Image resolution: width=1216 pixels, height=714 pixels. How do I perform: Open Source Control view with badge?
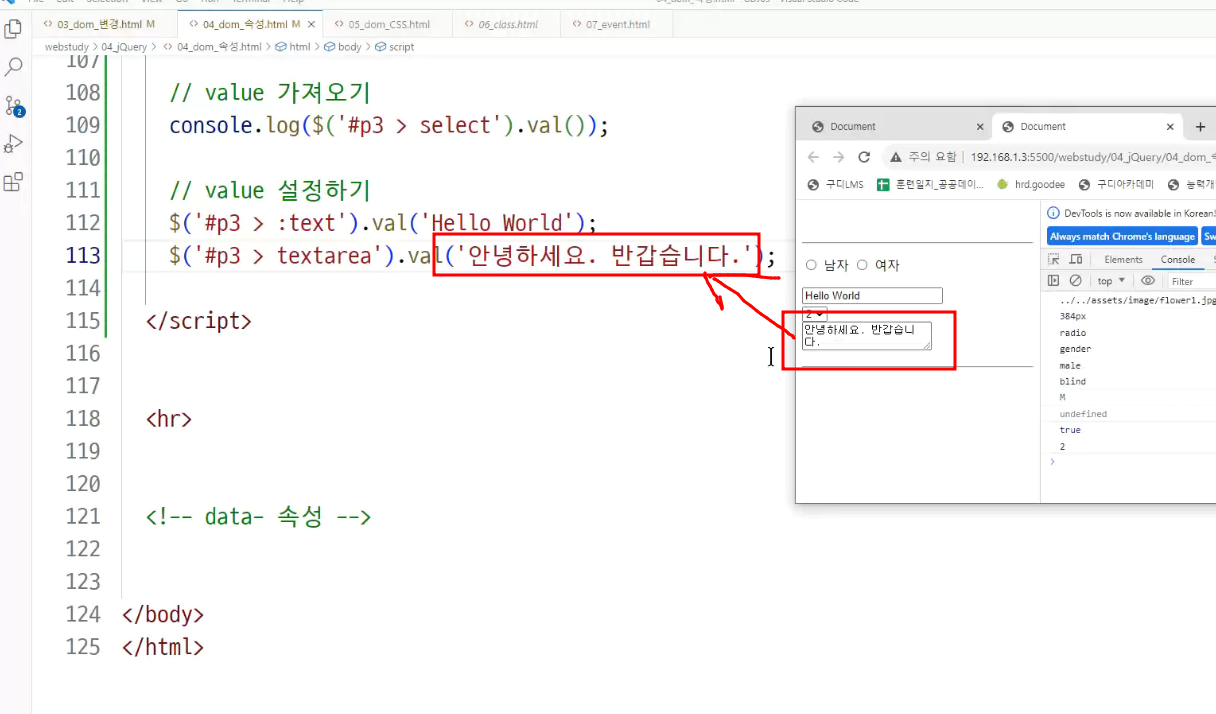[x=14, y=105]
